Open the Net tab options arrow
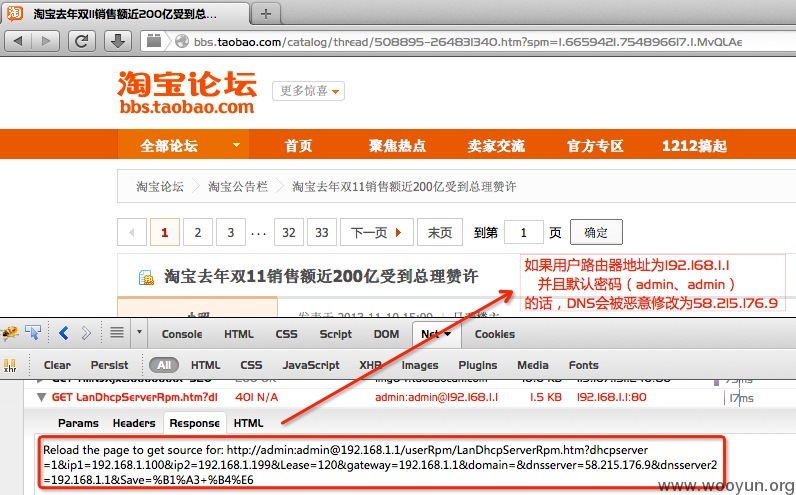This screenshot has width=796, height=495. (448, 334)
